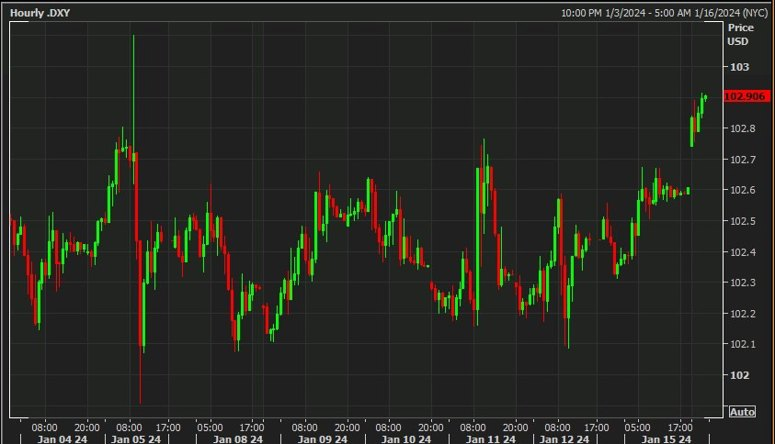Click the Jan 08 24 date label
Screen dimensions: 775x444
pyautogui.click(x=238, y=439)
